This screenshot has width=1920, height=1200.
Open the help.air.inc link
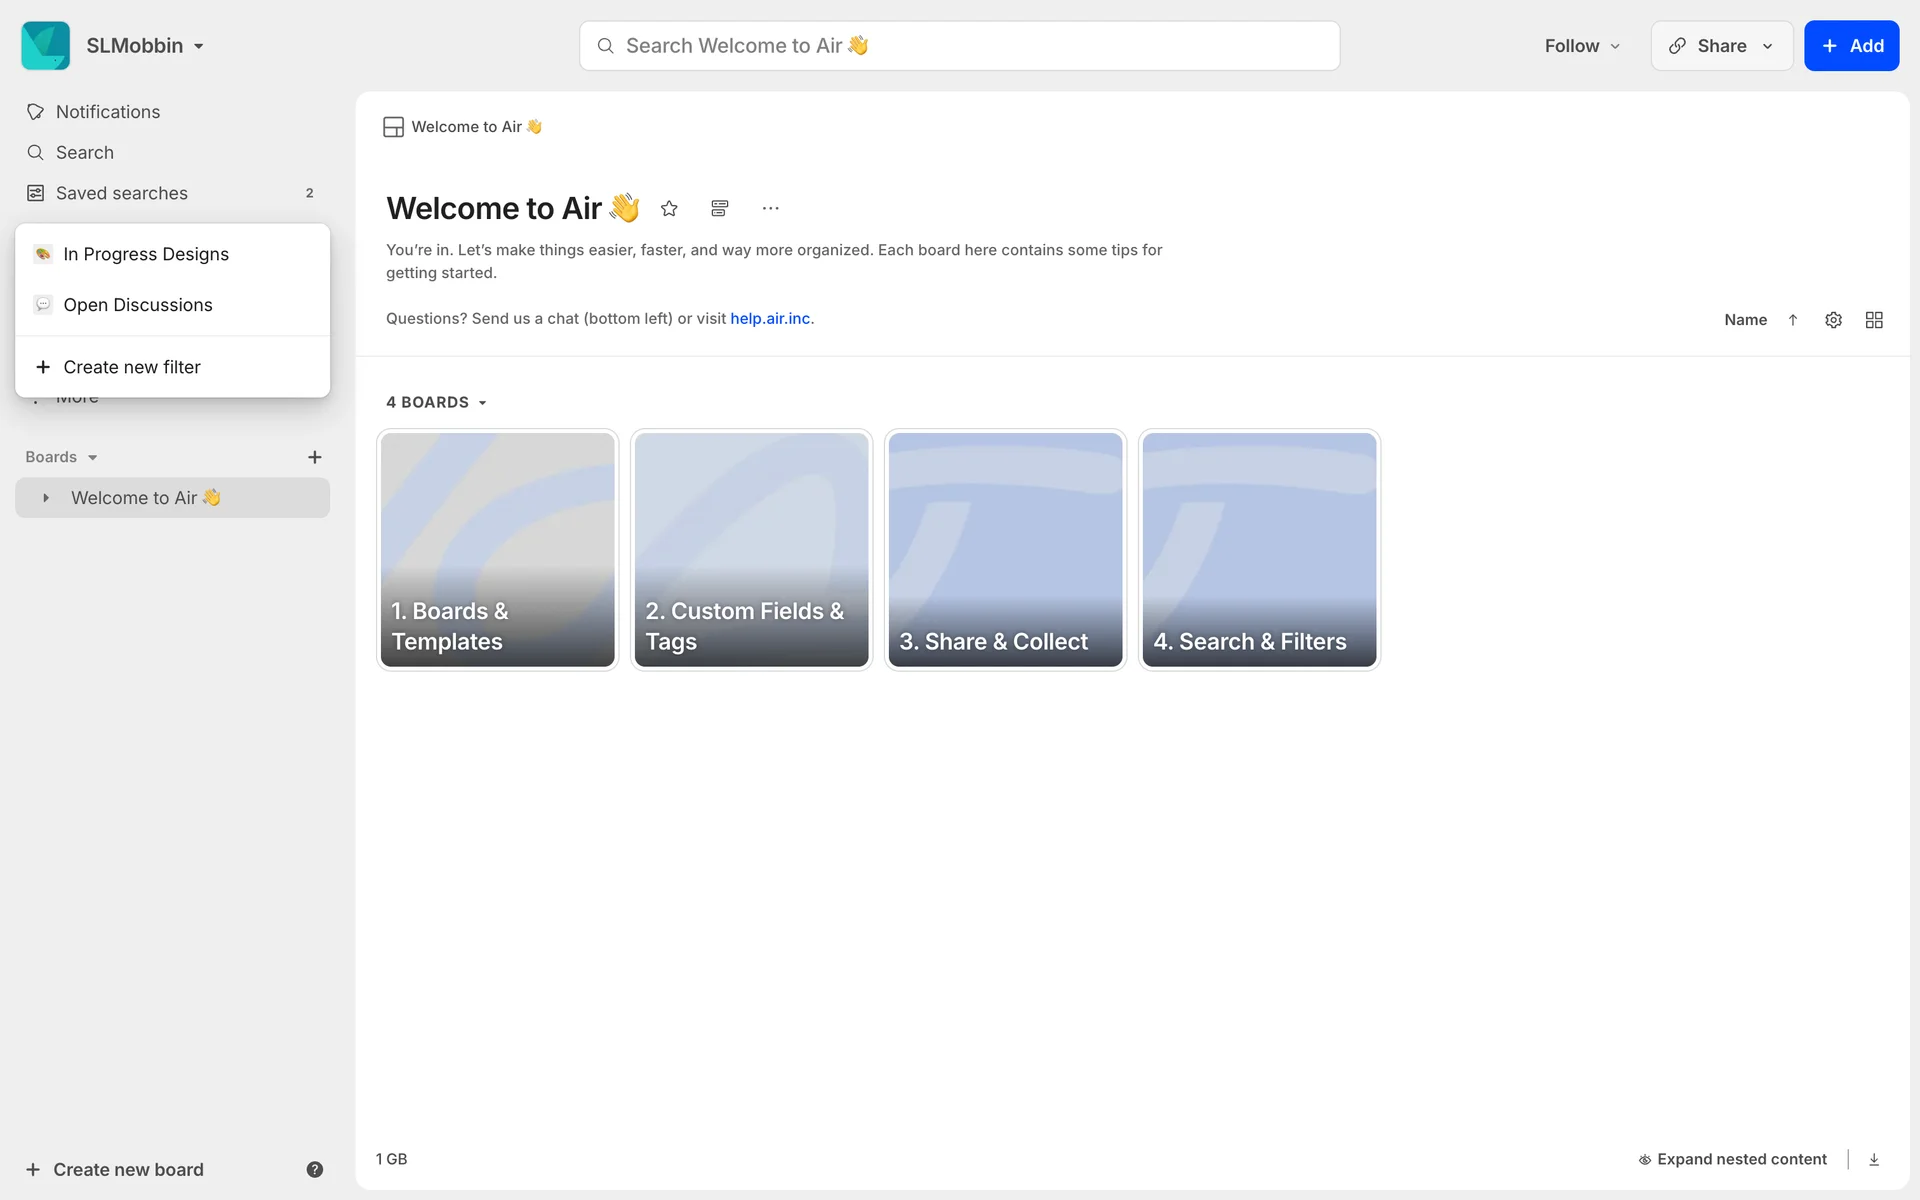pyautogui.click(x=770, y=319)
